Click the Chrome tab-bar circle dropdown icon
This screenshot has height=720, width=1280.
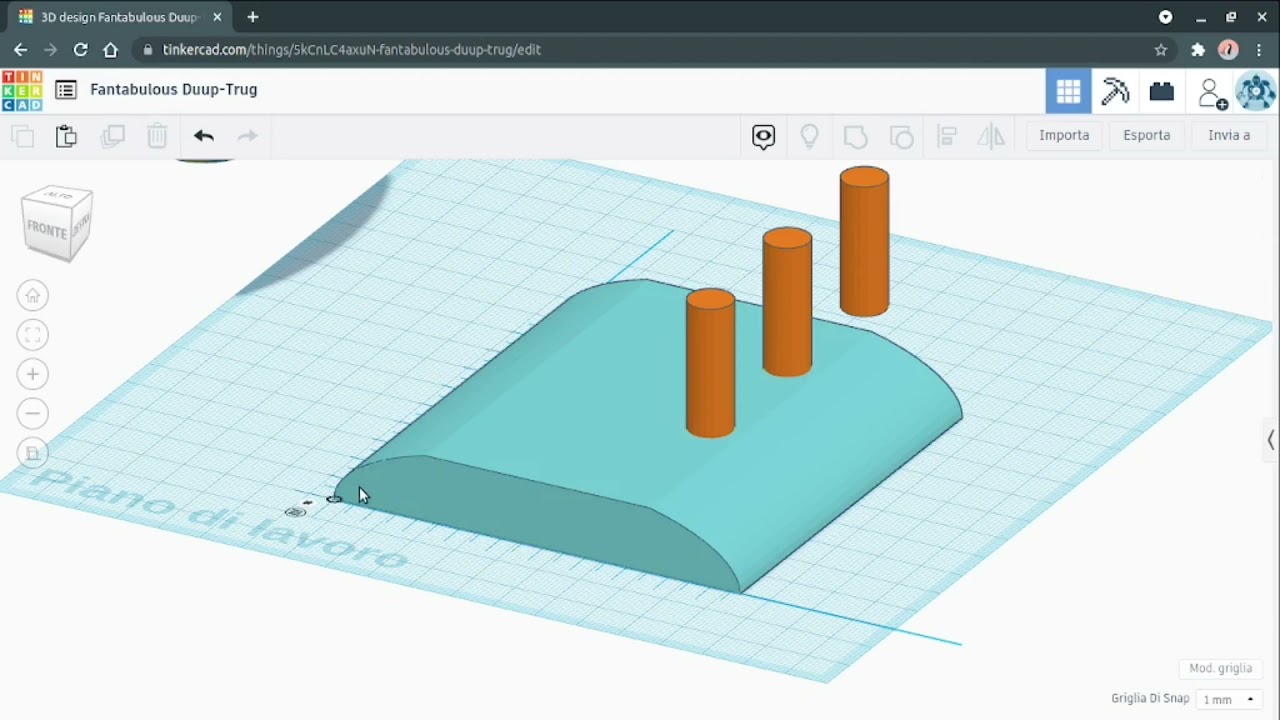(1166, 17)
